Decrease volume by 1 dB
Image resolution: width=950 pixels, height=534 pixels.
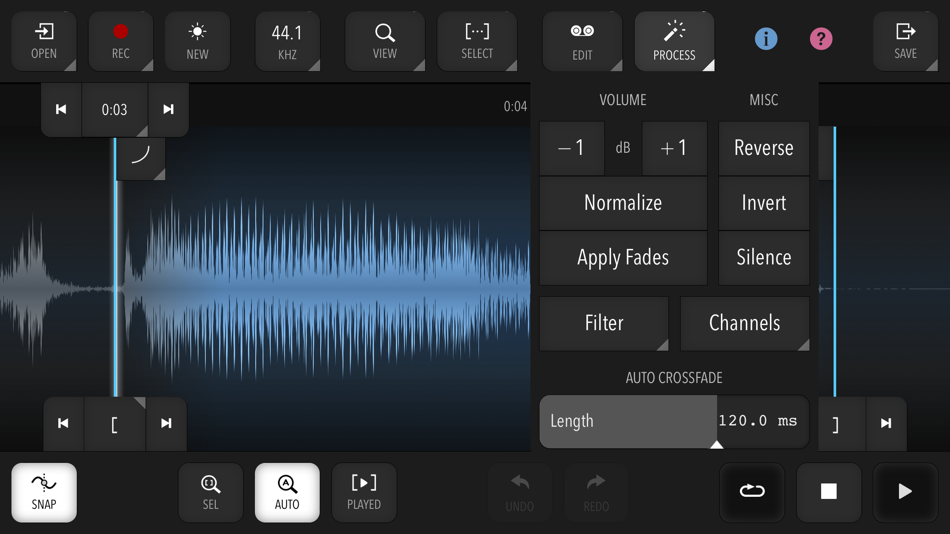pyautogui.click(x=571, y=148)
